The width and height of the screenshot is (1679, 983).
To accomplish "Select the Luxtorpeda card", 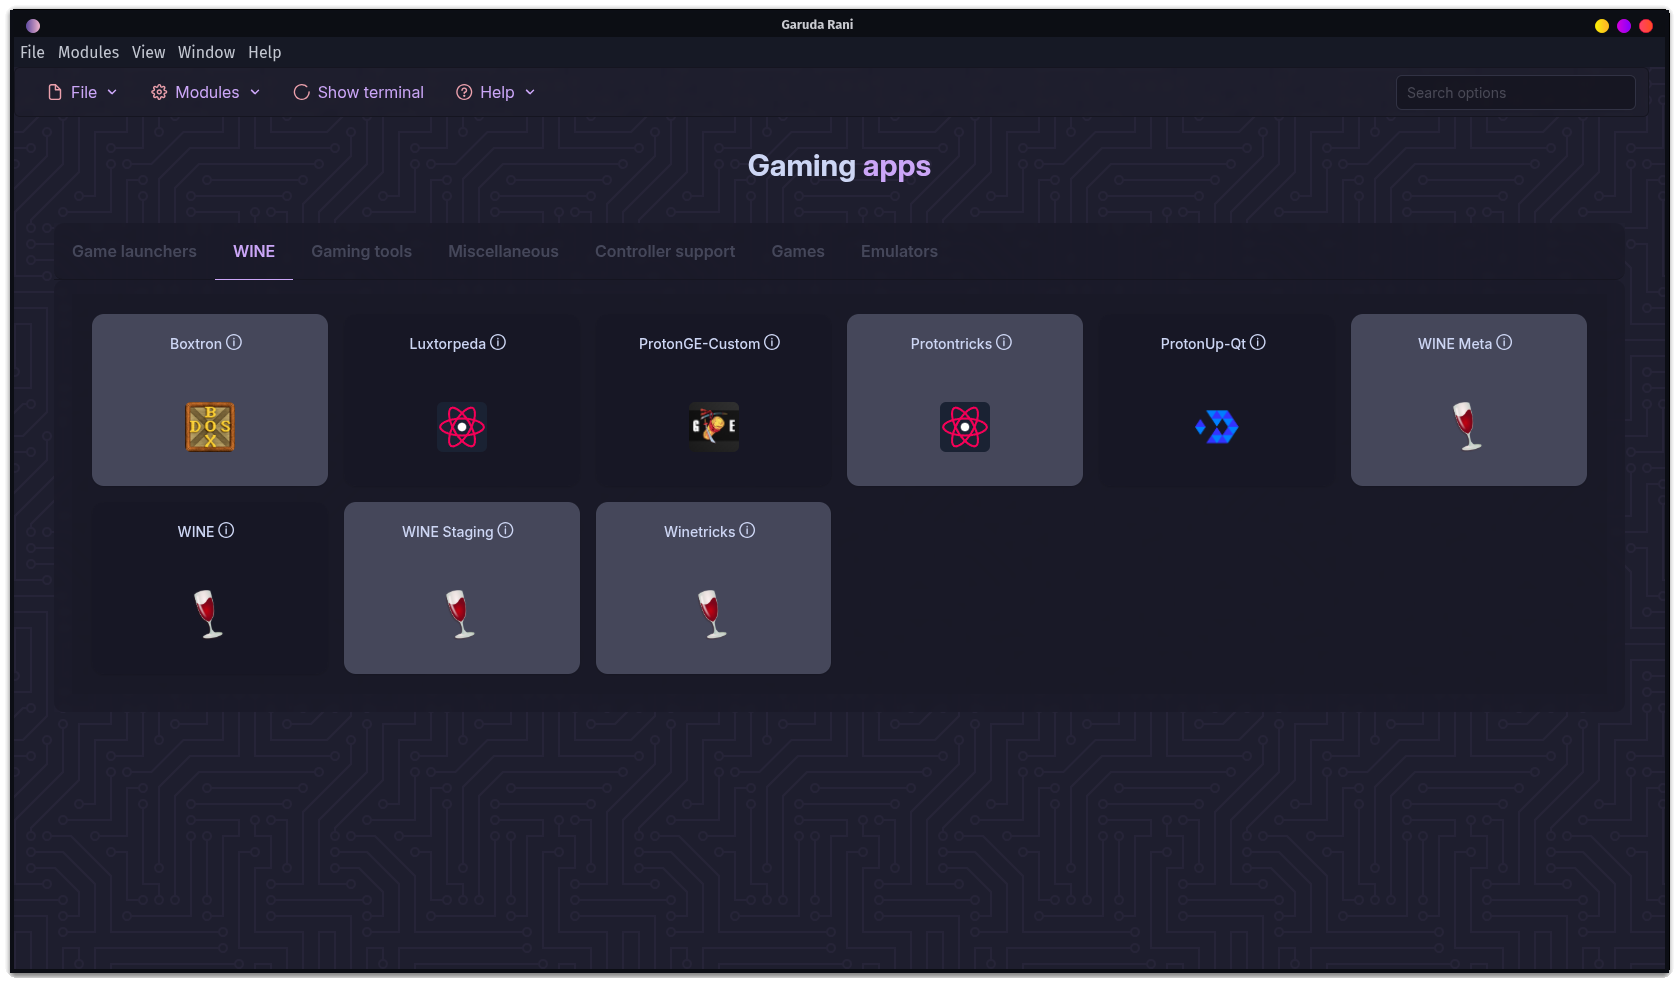I will click(462, 400).
